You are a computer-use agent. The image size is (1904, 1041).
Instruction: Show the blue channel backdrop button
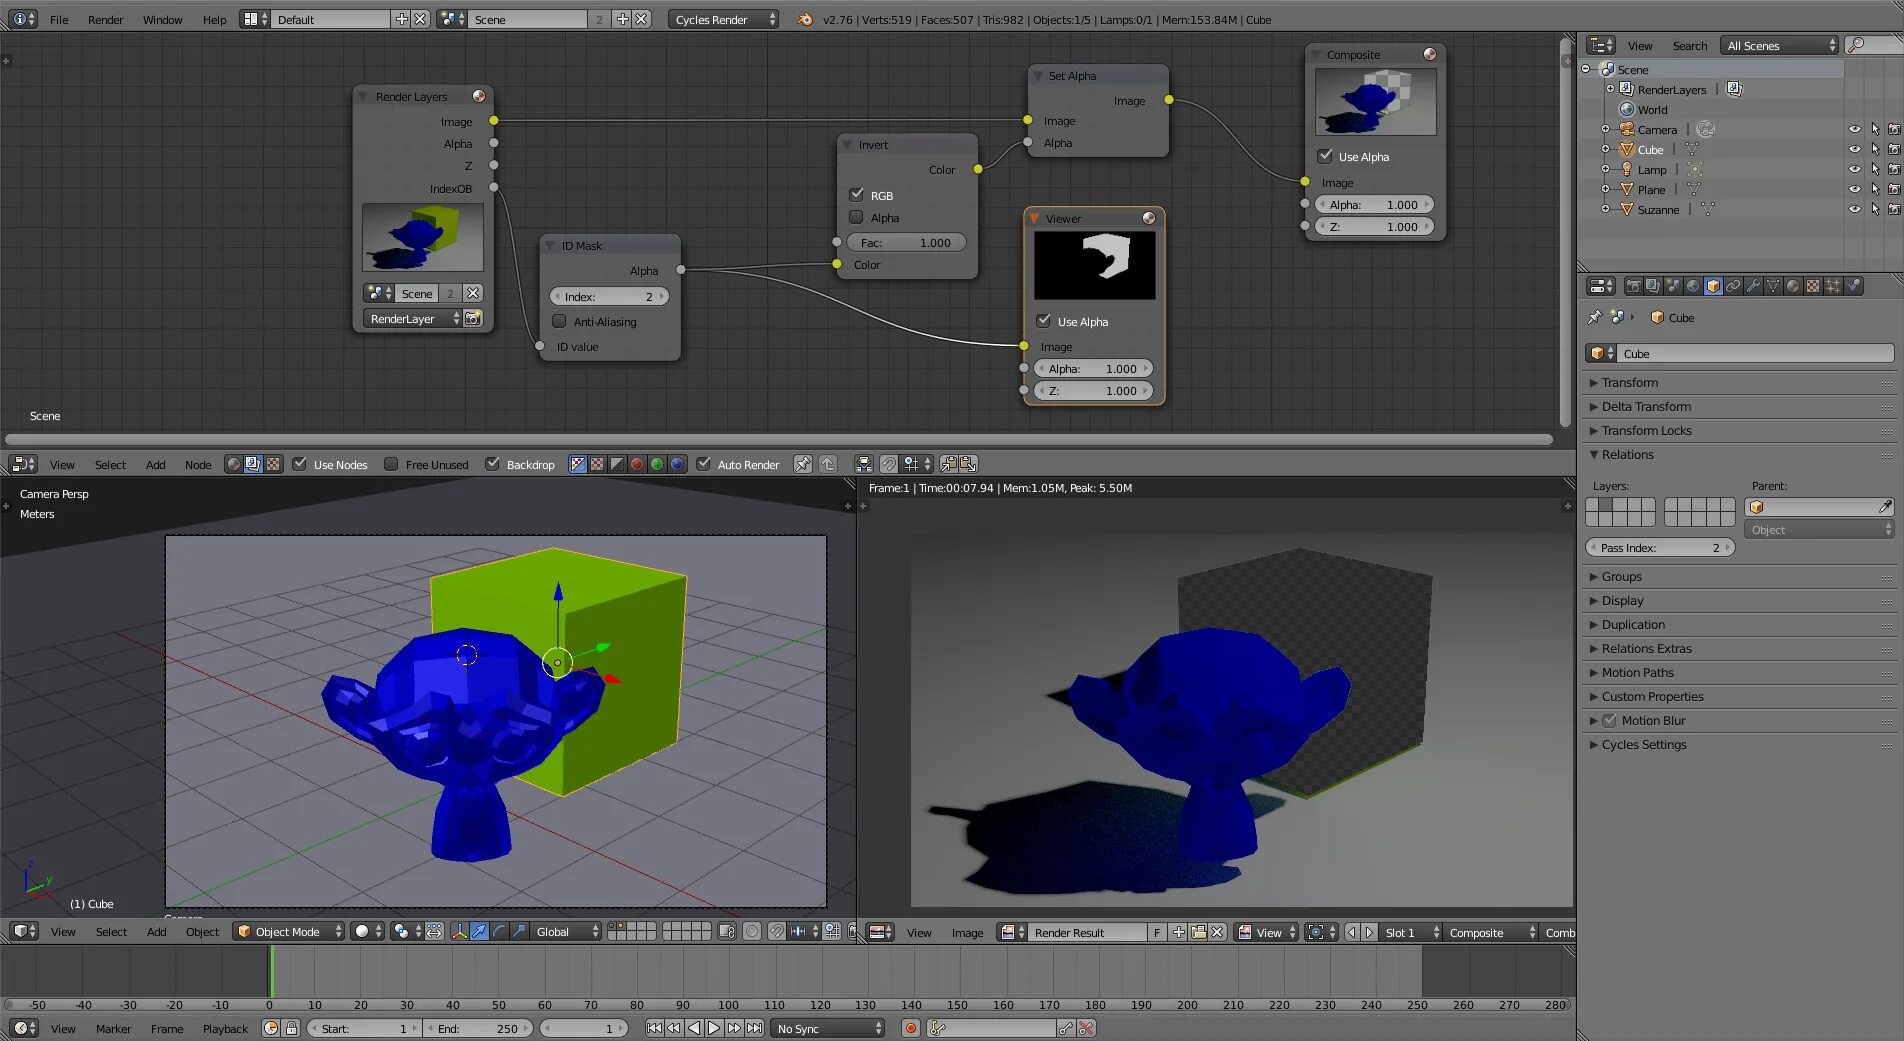677,464
